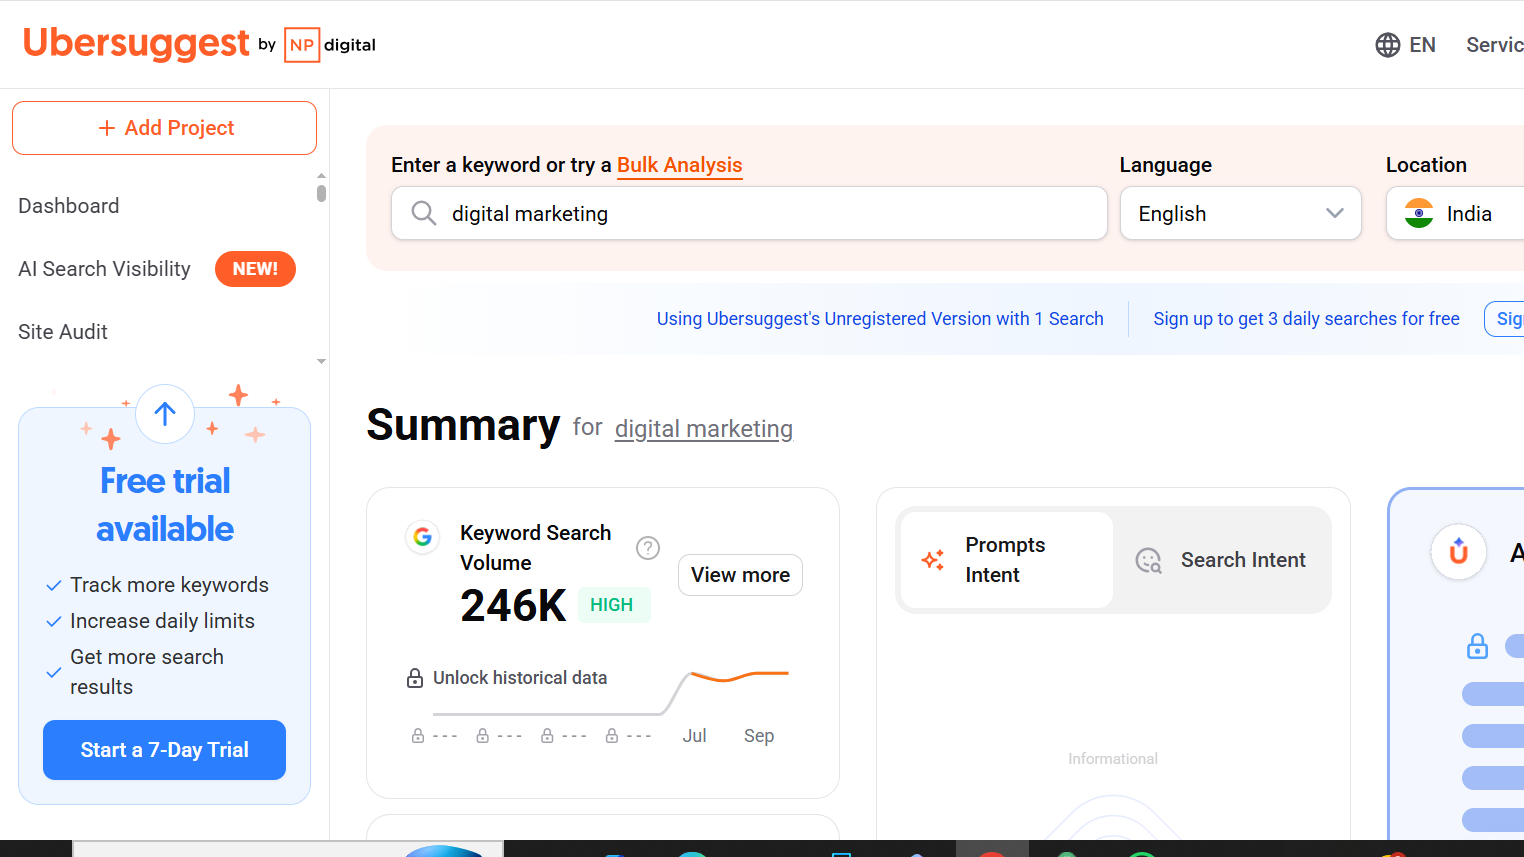The height and width of the screenshot is (857, 1524).
Task: Click the Search Intent magnifier icon
Action: [x=1148, y=560]
